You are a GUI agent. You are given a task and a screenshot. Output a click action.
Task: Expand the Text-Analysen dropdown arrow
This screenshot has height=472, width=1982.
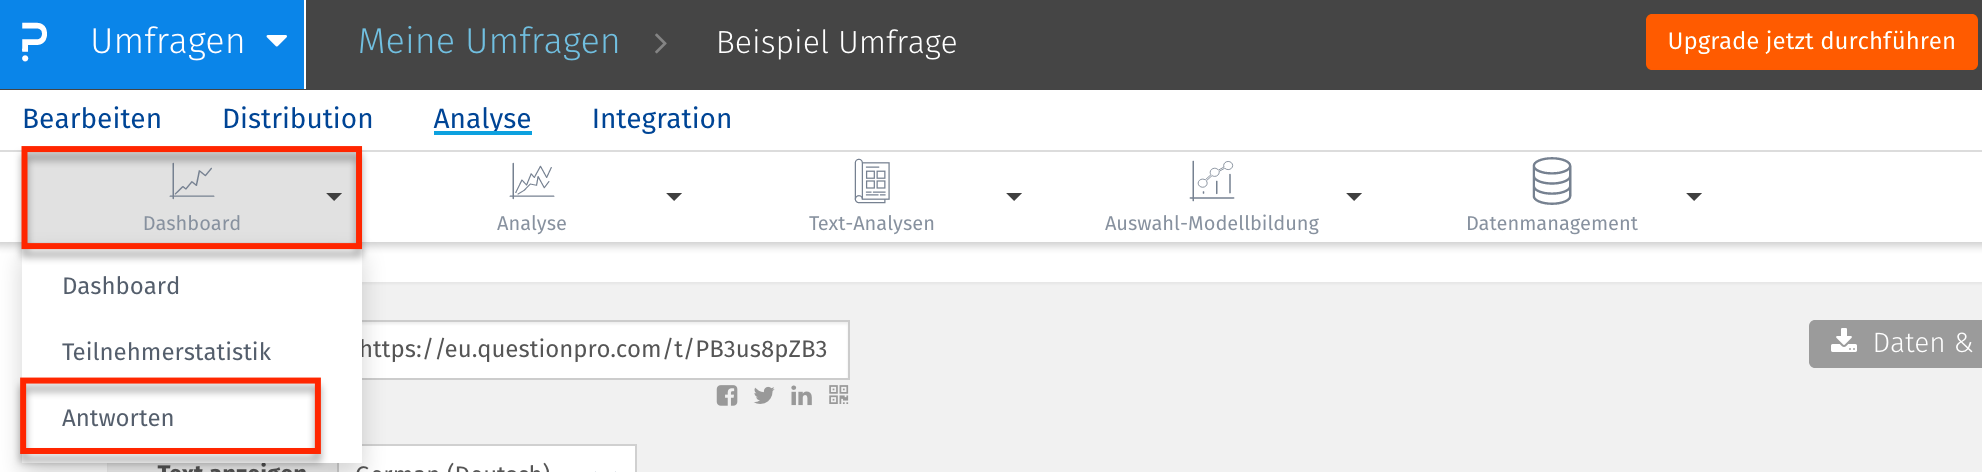1014,197
